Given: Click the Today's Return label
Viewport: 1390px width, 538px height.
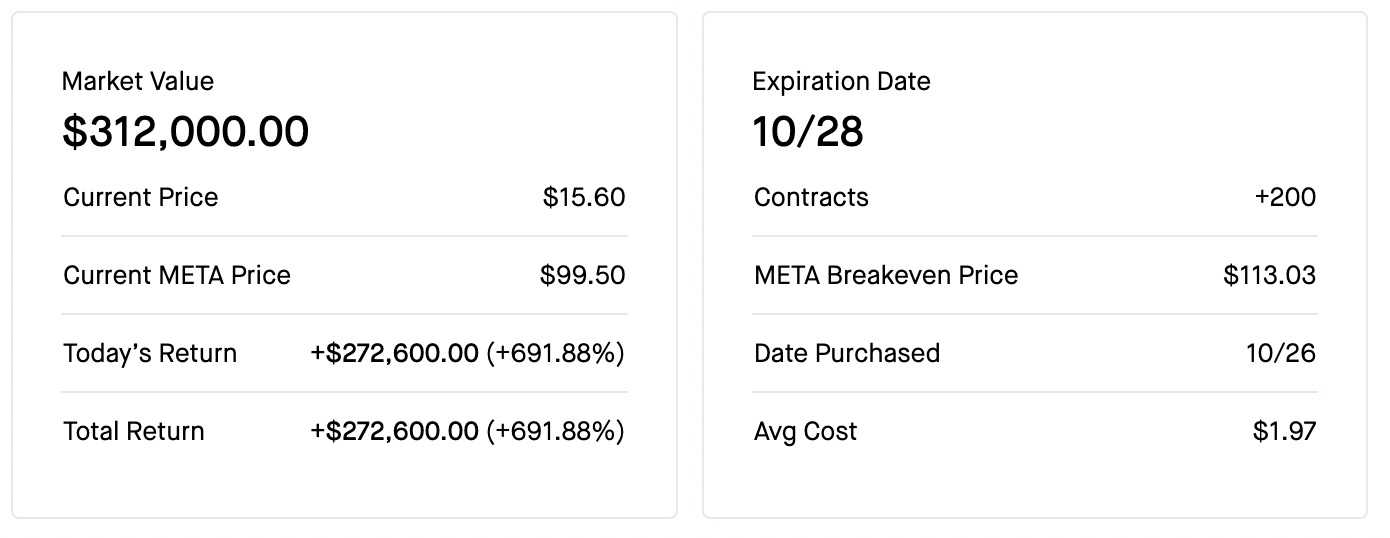Looking at the screenshot, I should pyautogui.click(x=150, y=353).
